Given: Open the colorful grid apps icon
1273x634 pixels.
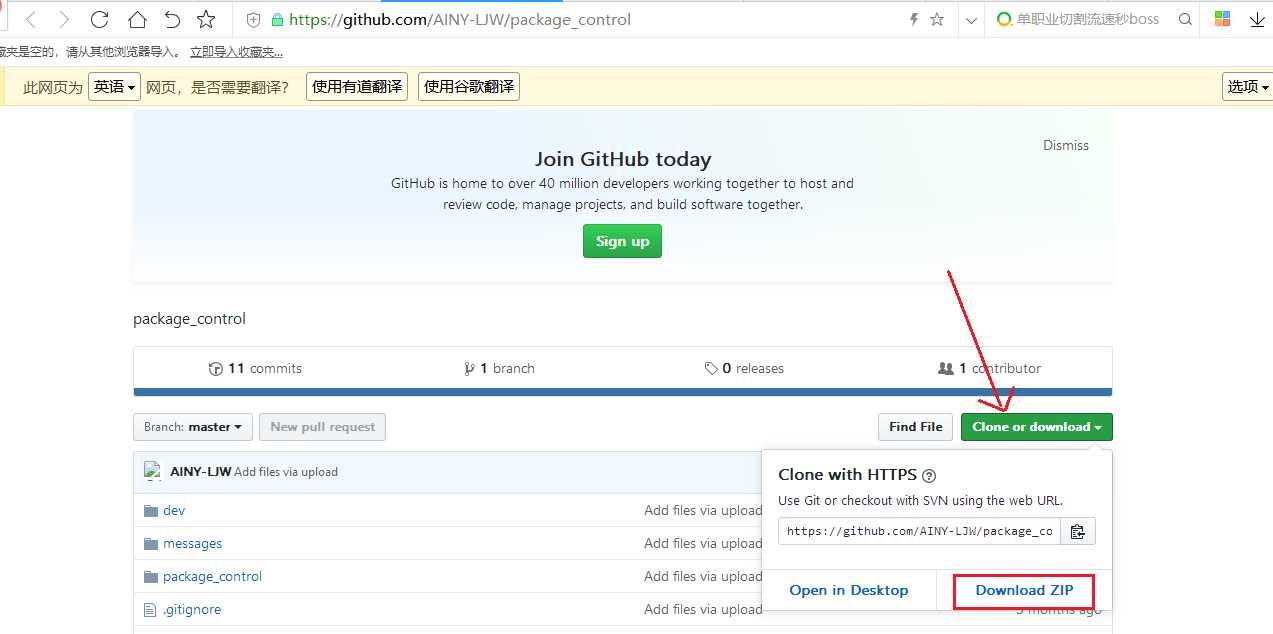Looking at the screenshot, I should [x=1222, y=19].
